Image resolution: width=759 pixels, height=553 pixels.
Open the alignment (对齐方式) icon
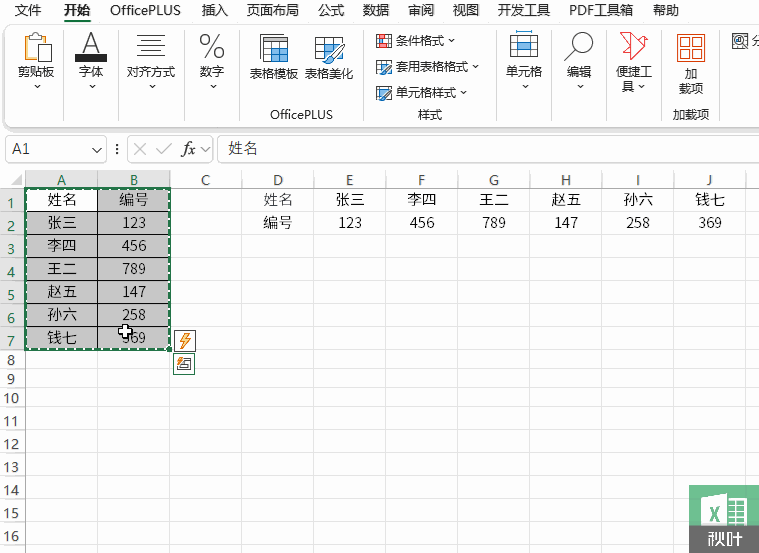coord(150,48)
